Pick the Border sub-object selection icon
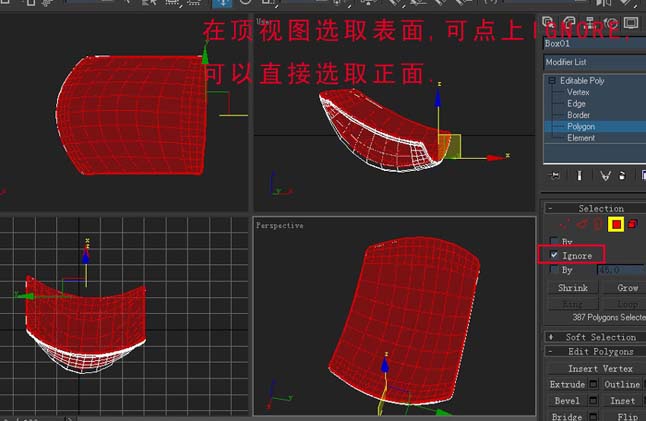Screen dimensions: 646x421 (598, 224)
